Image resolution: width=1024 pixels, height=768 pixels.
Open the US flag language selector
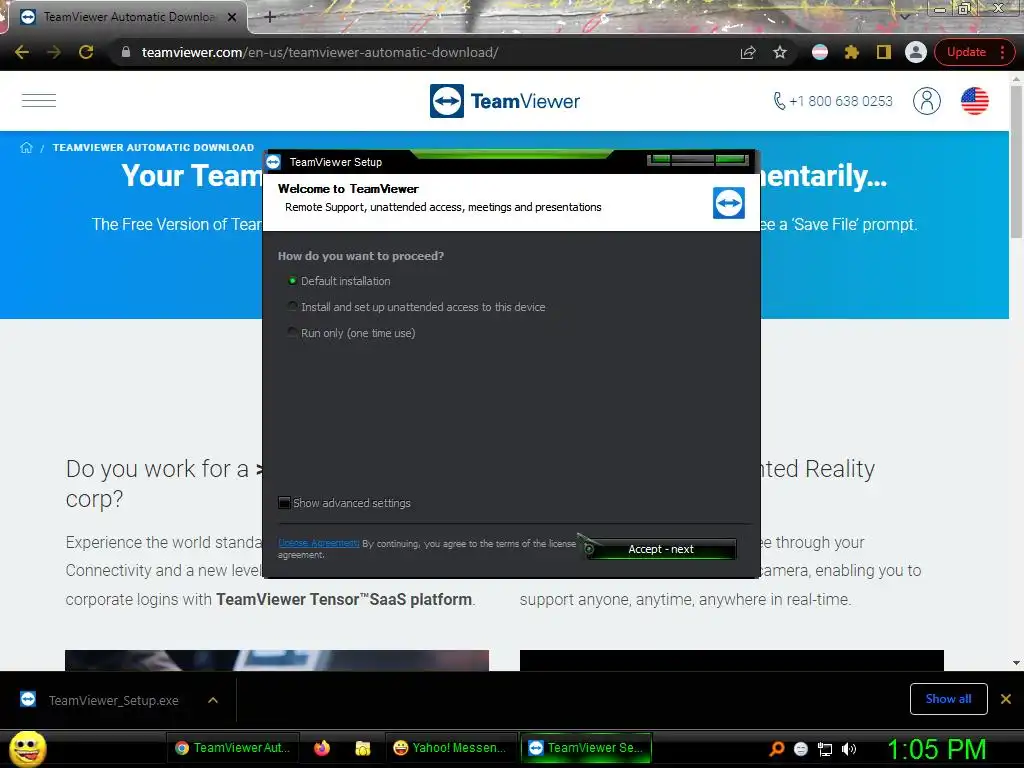click(x=974, y=101)
